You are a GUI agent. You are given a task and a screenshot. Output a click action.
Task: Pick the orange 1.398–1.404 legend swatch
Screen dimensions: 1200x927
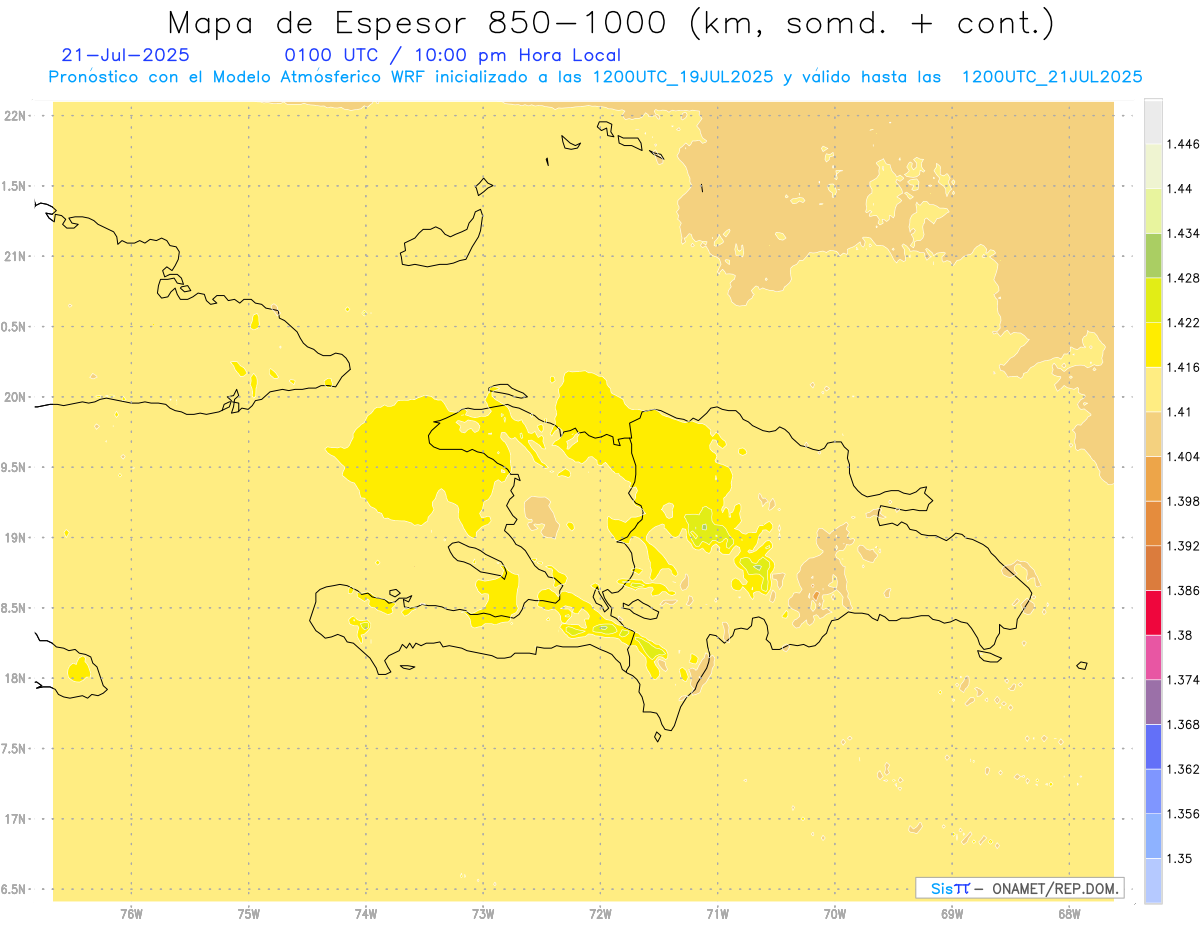coord(1153,479)
